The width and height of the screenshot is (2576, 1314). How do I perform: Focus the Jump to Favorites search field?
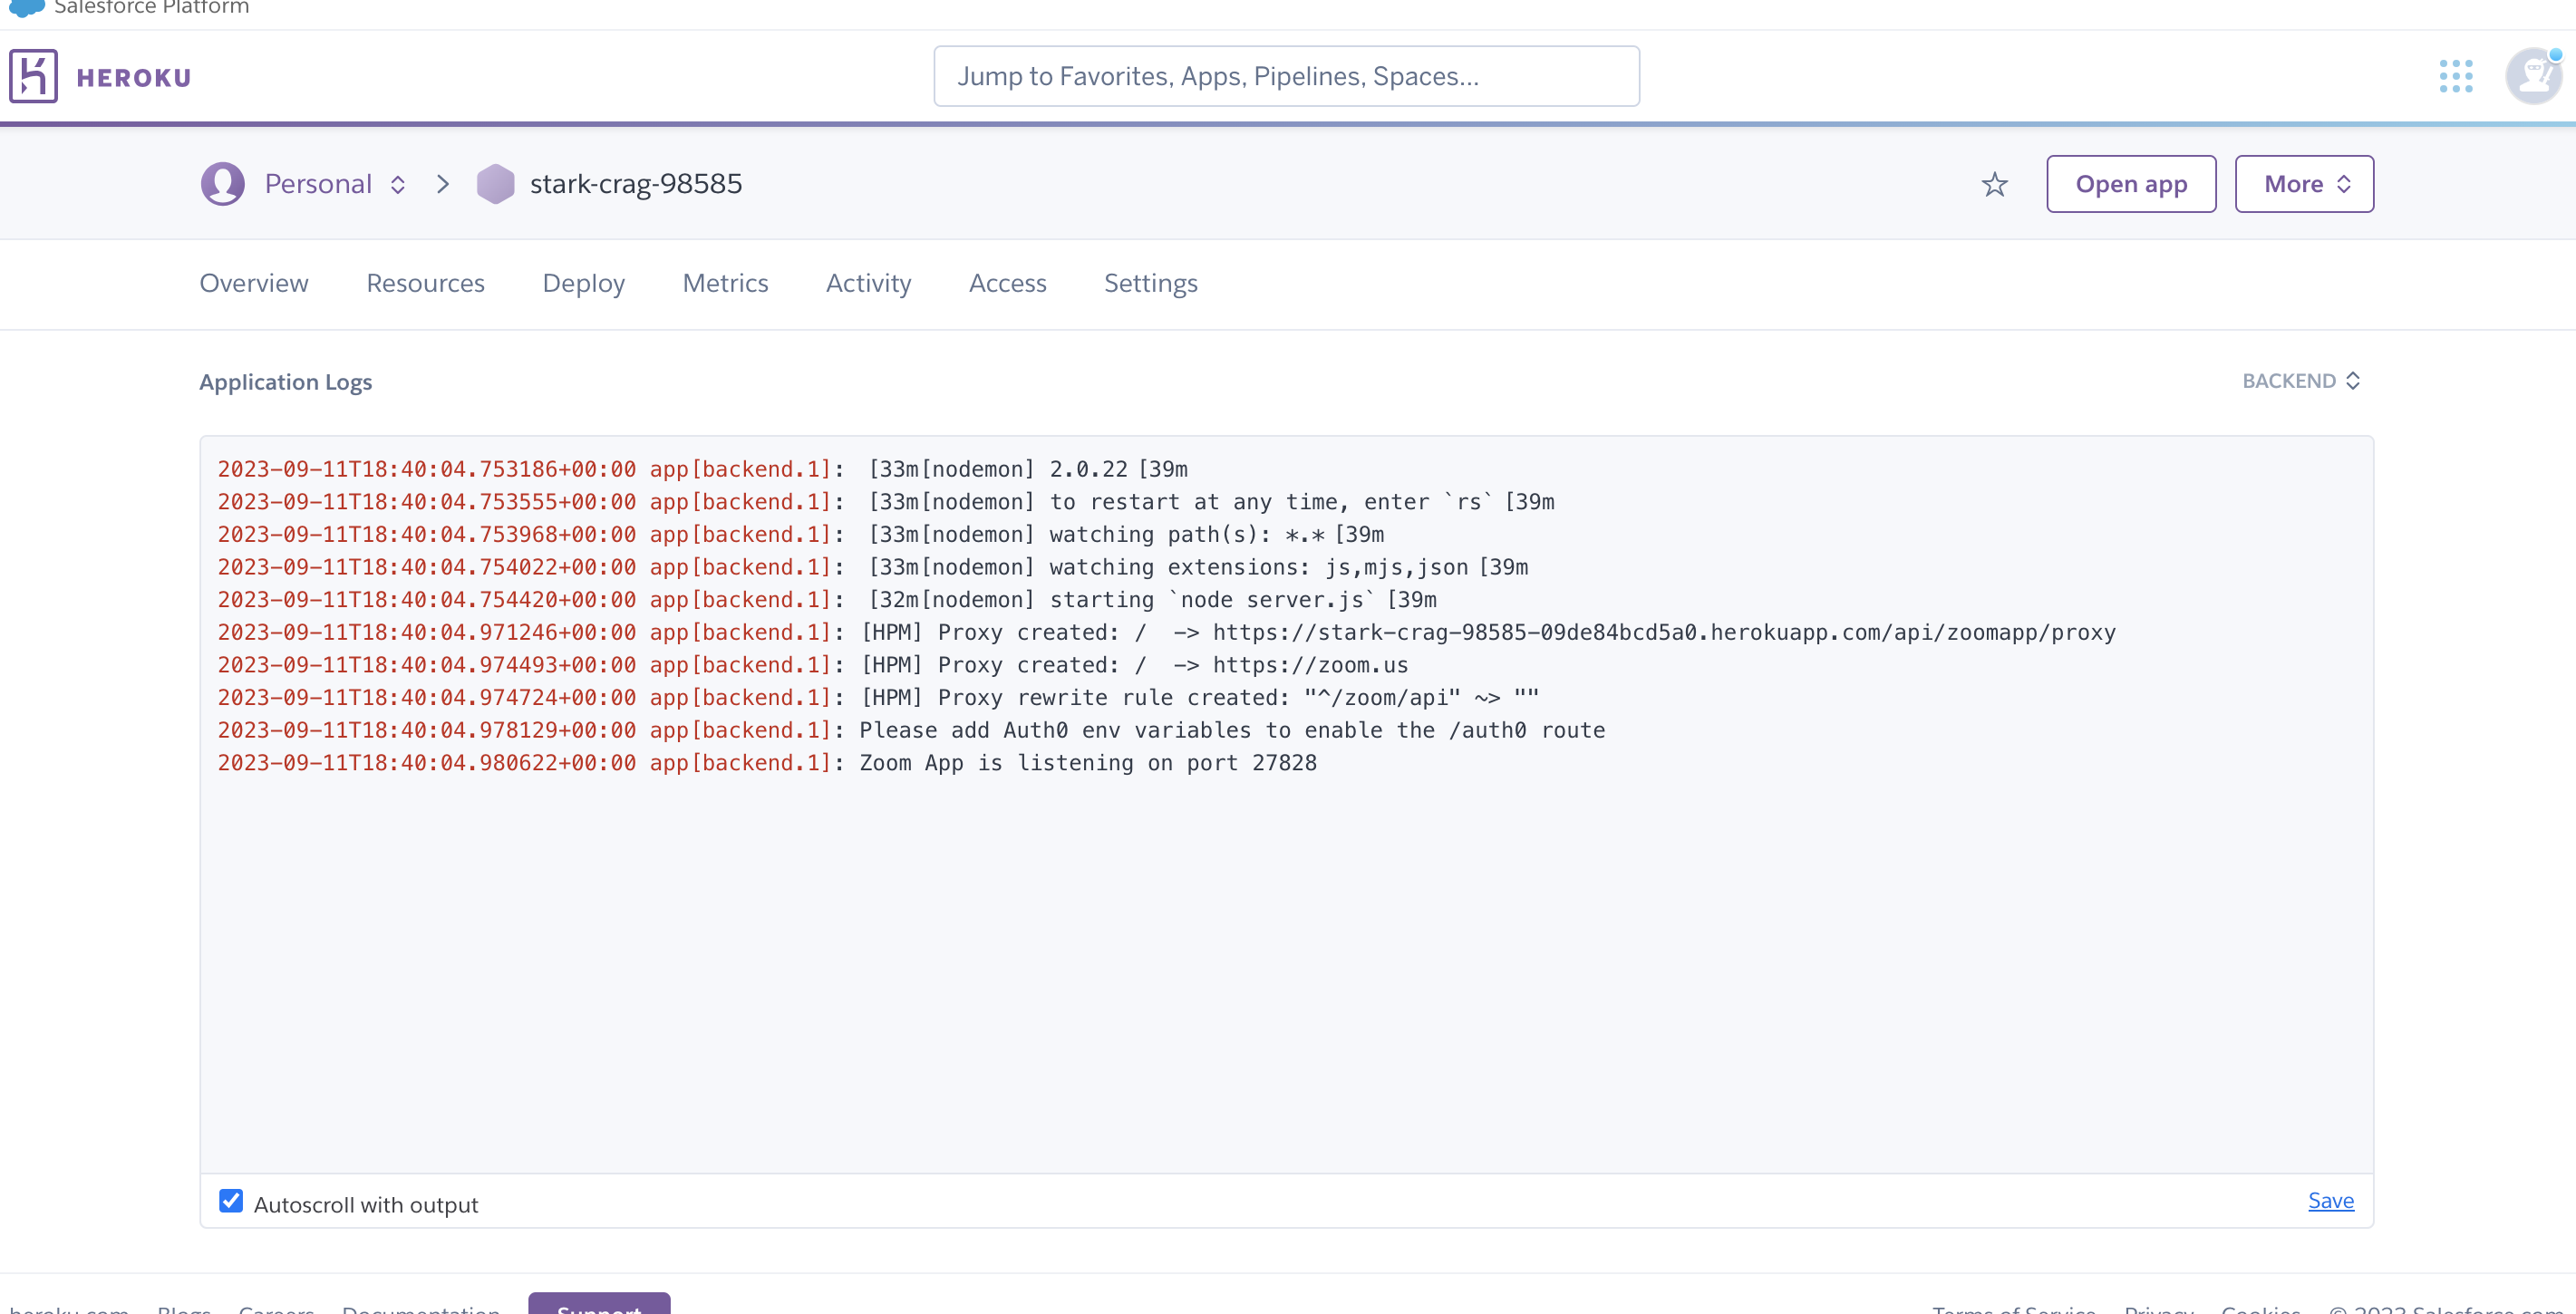pyautogui.click(x=1286, y=76)
